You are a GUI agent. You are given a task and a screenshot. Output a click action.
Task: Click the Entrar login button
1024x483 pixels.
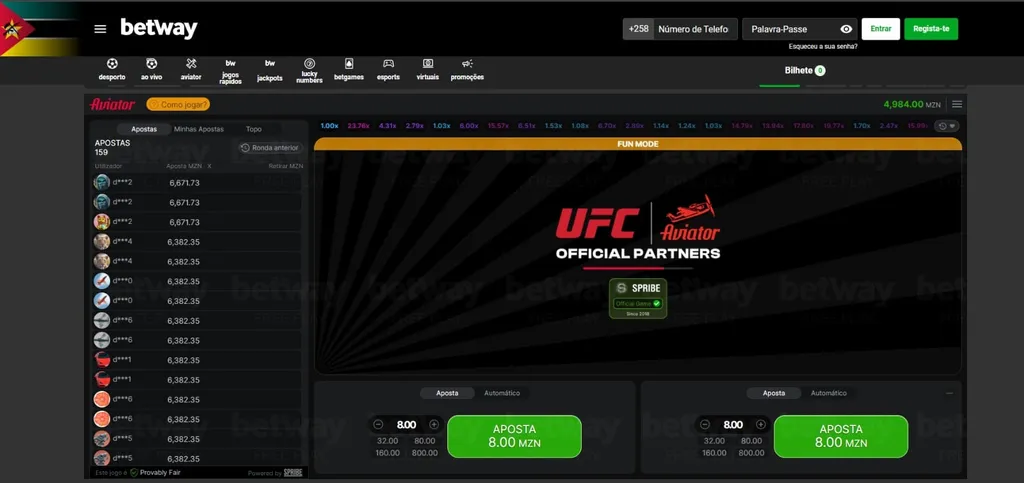tap(880, 29)
